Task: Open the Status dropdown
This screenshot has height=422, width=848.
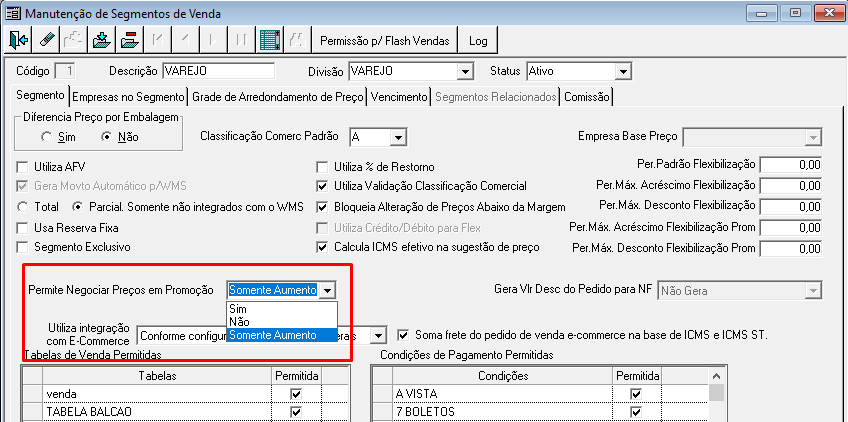Action: click(623, 71)
